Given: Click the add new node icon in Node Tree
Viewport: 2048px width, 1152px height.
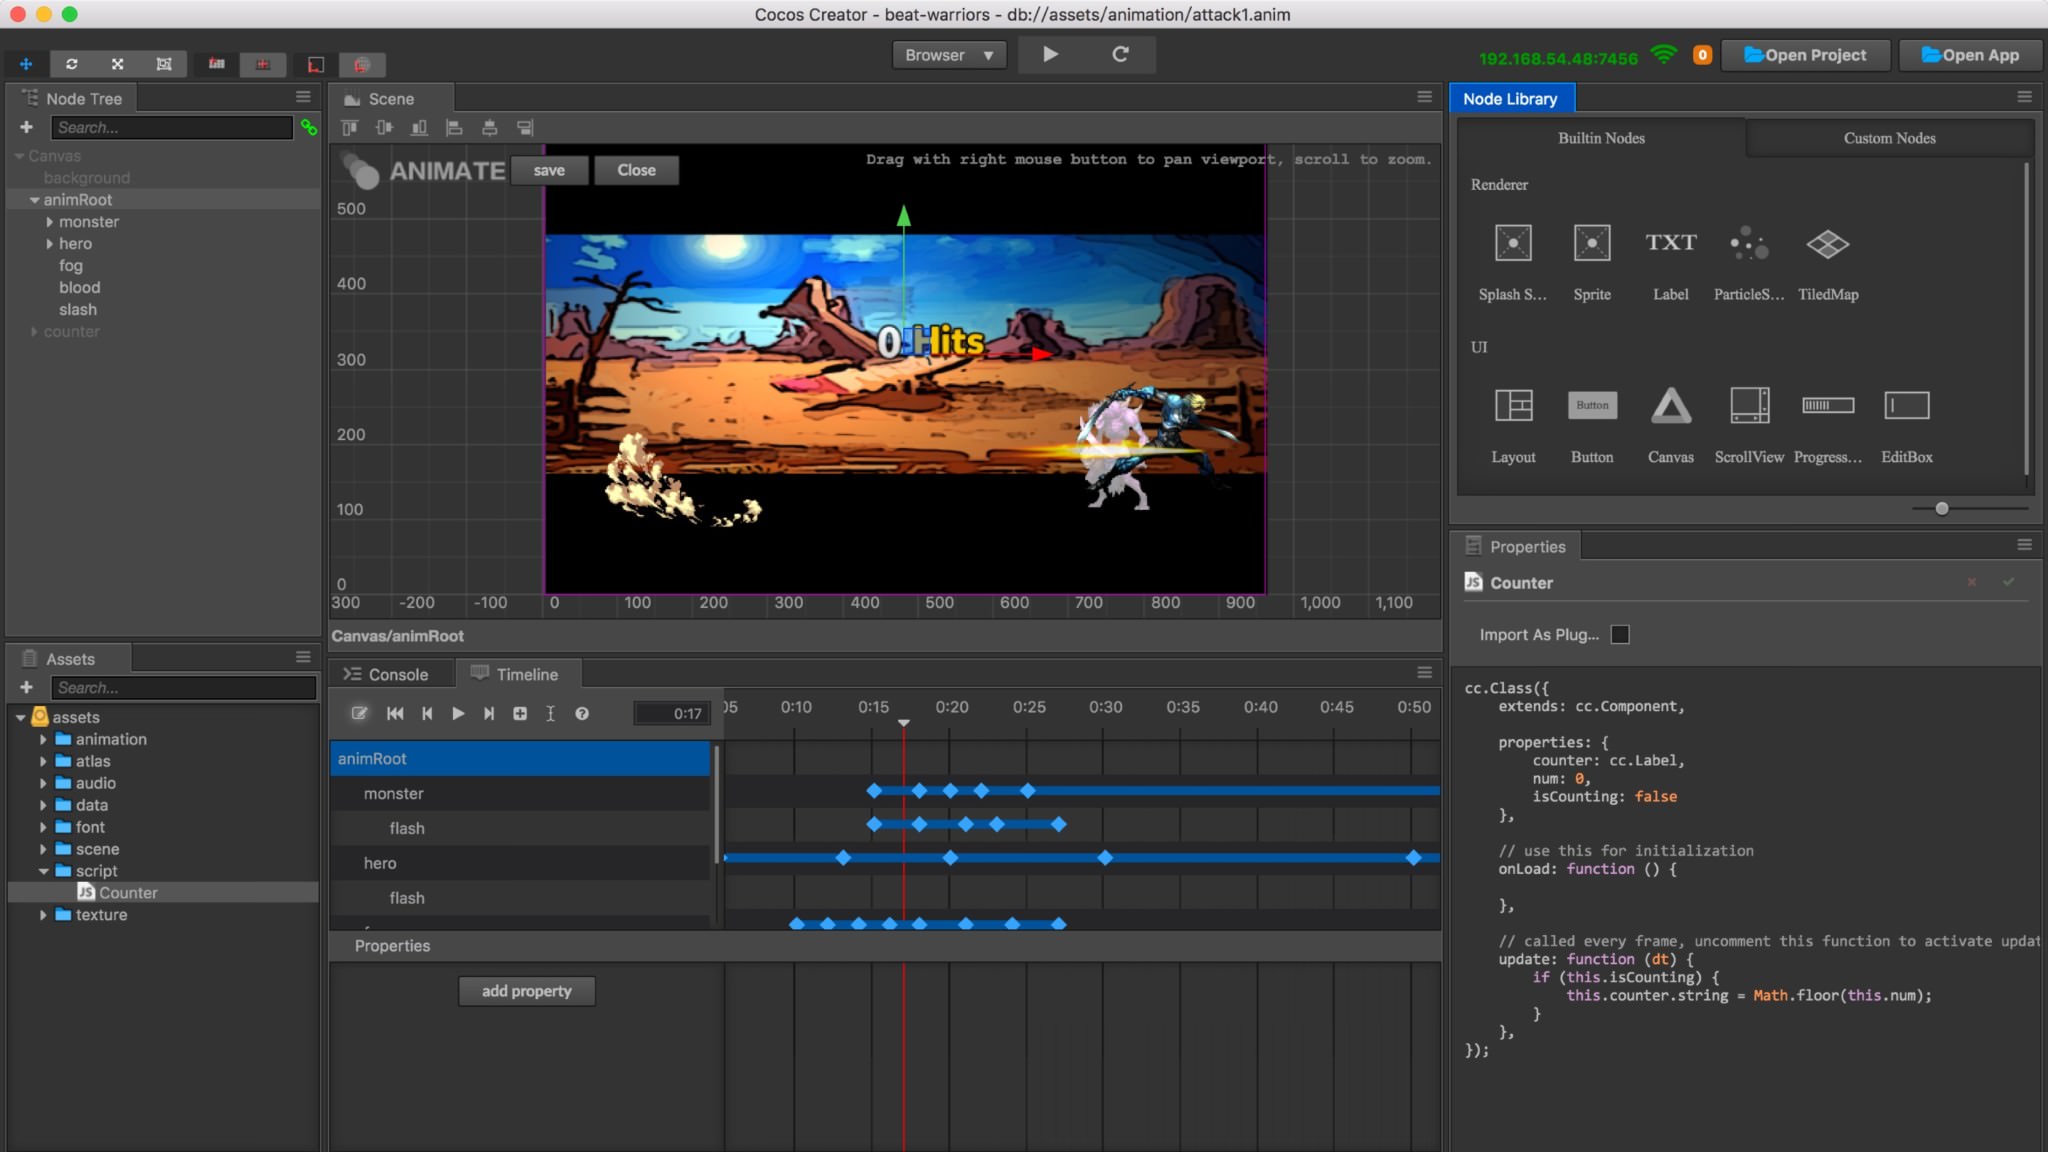Looking at the screenshot, I should point(25,127).
